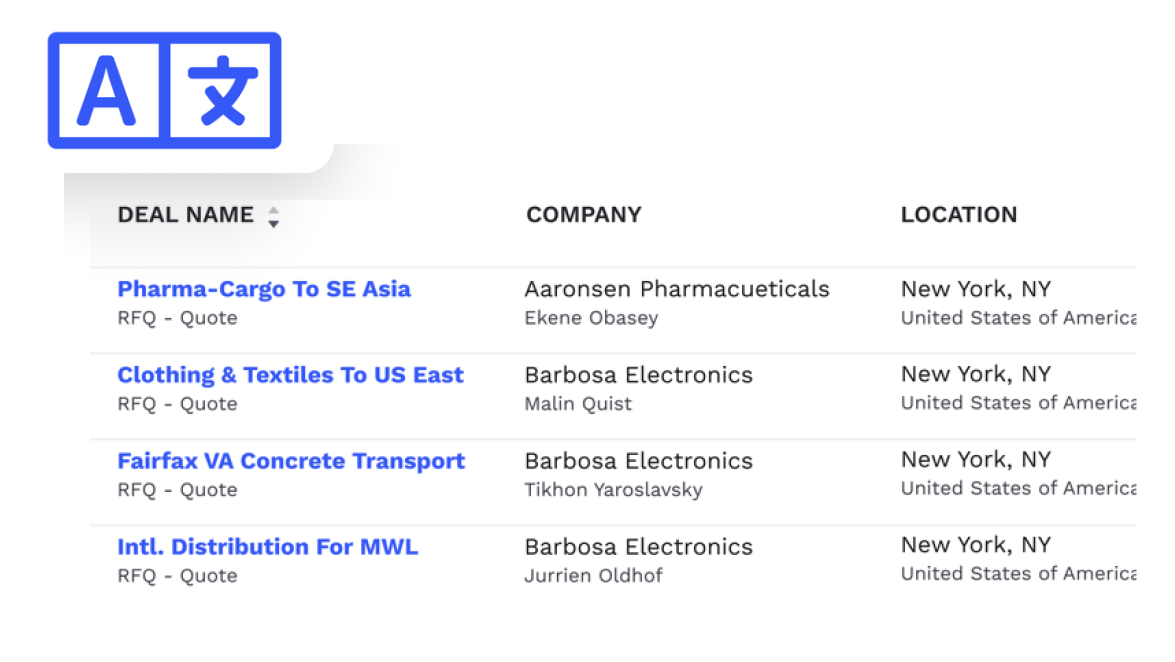Viewport: 1175px width, 662px height.
Task: Select contact Ekene Obasey
Action: point(591,318)
